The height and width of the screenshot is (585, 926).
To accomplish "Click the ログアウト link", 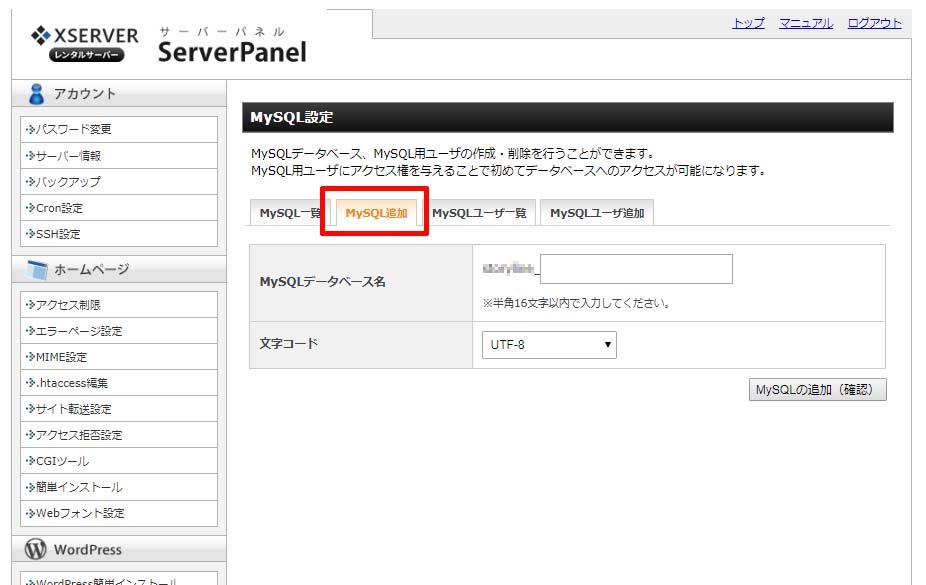I will point(874,23).
